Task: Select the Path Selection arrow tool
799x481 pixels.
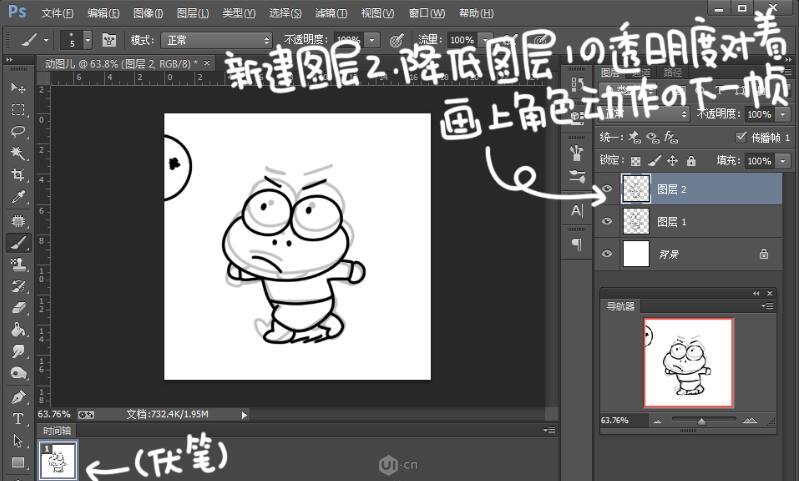Action: [18, 441]
